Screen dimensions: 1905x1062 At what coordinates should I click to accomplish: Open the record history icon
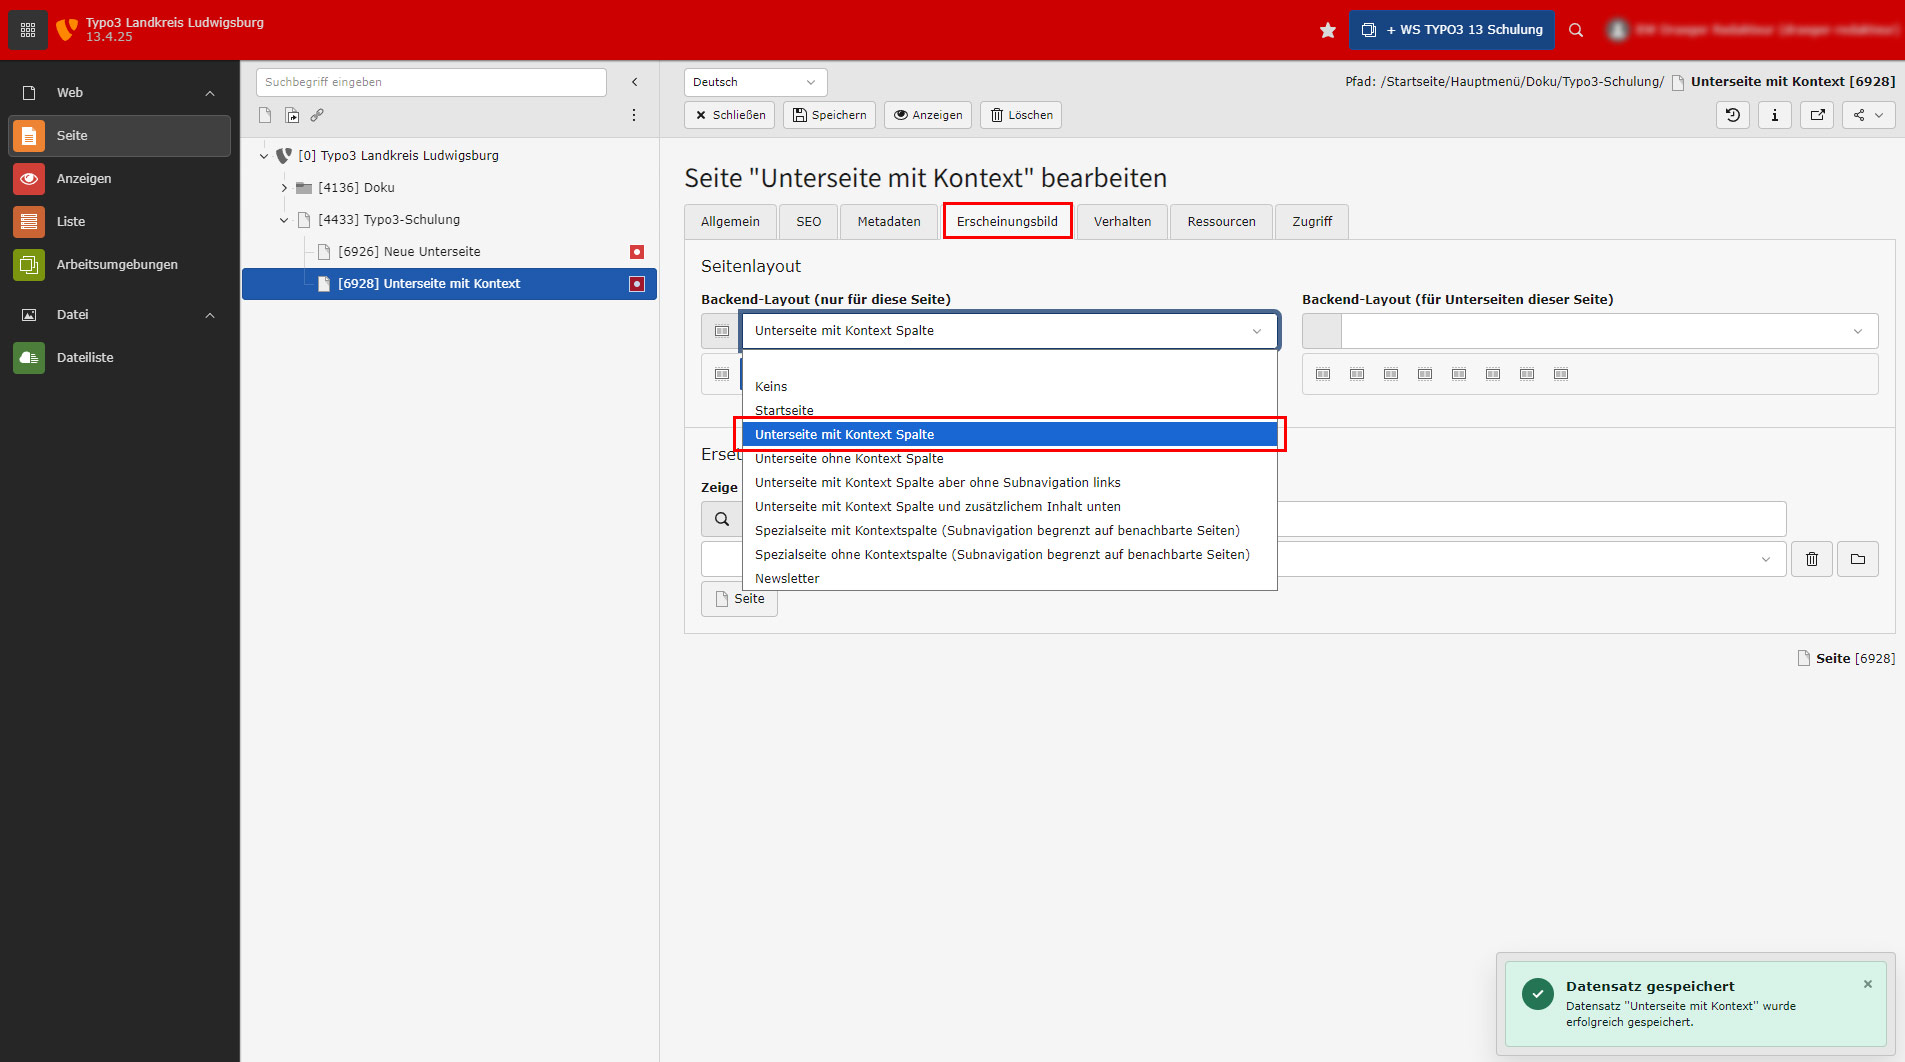tap(1732, 115)
